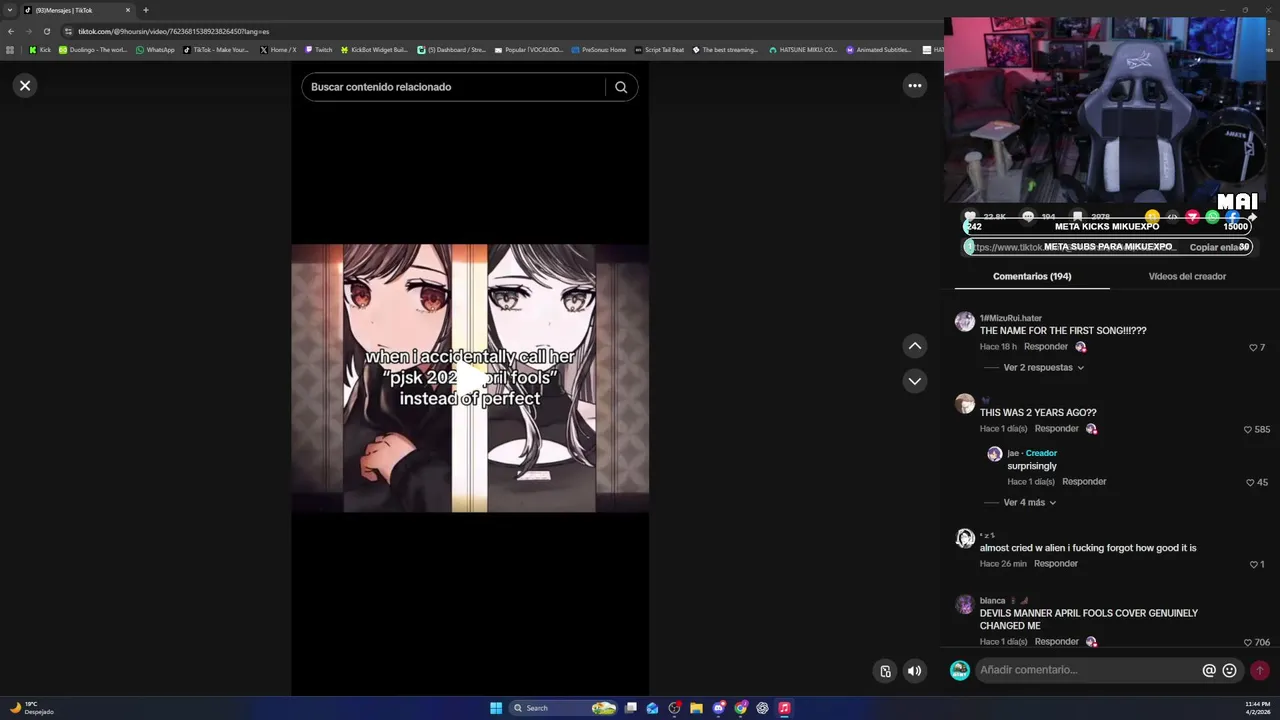Go to previous video with up arrow
Screen dimensions: 1280x720
[x=914, y=346]
